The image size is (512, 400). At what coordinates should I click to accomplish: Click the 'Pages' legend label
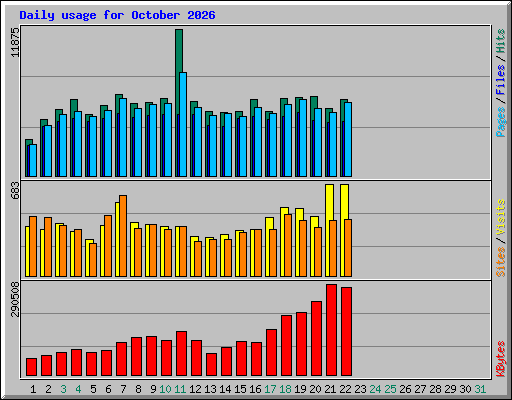tap(501, 122)
